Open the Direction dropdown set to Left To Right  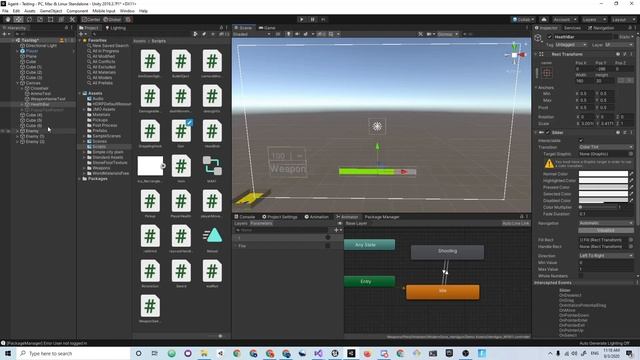[606, 256]
